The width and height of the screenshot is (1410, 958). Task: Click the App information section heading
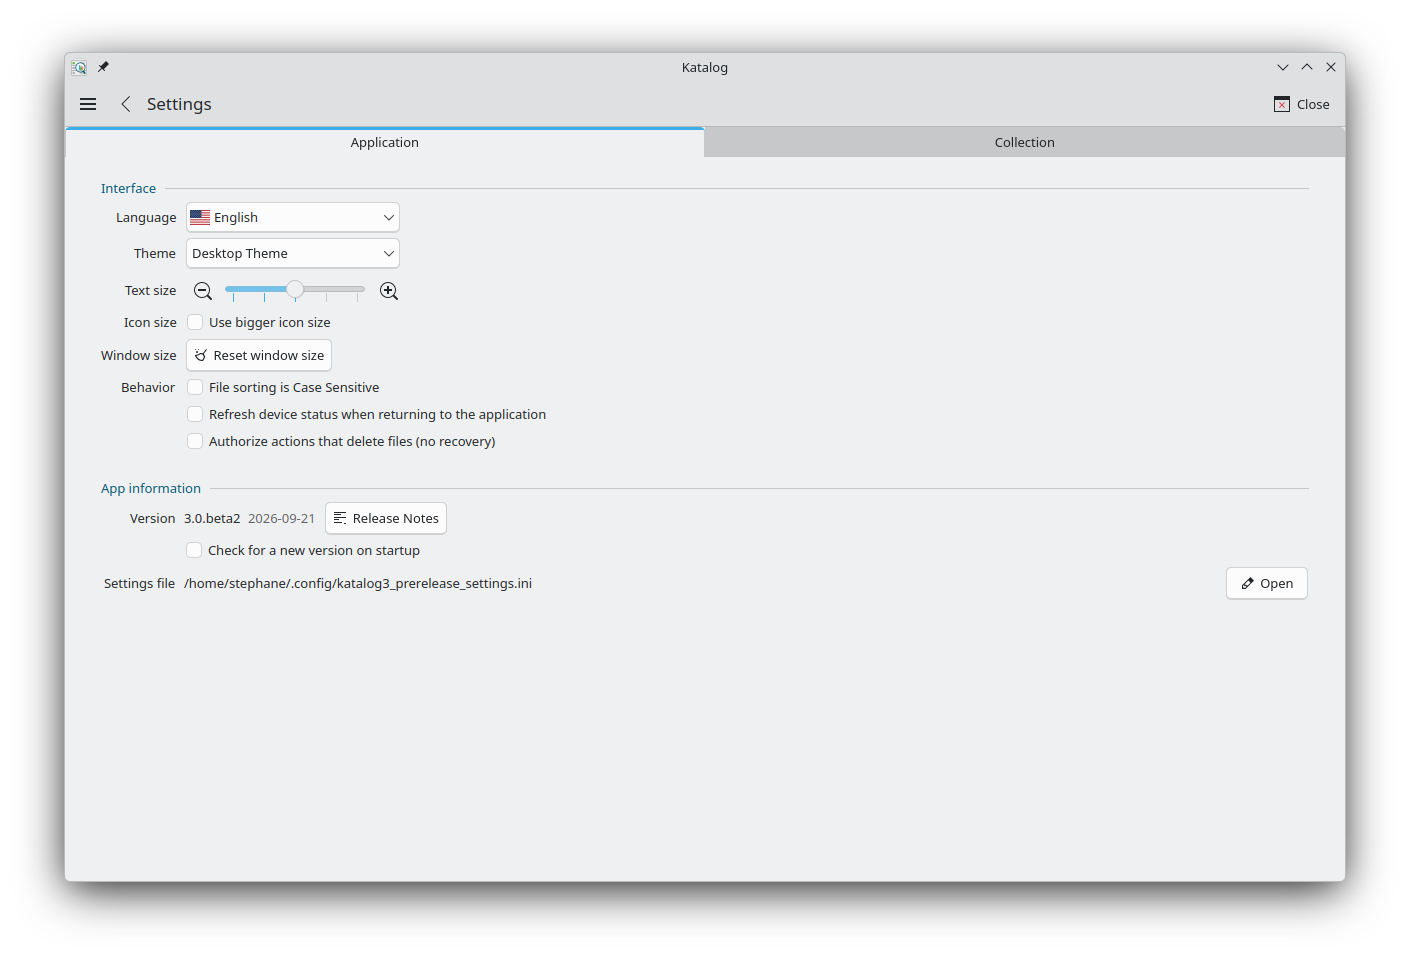pos(151,488)
